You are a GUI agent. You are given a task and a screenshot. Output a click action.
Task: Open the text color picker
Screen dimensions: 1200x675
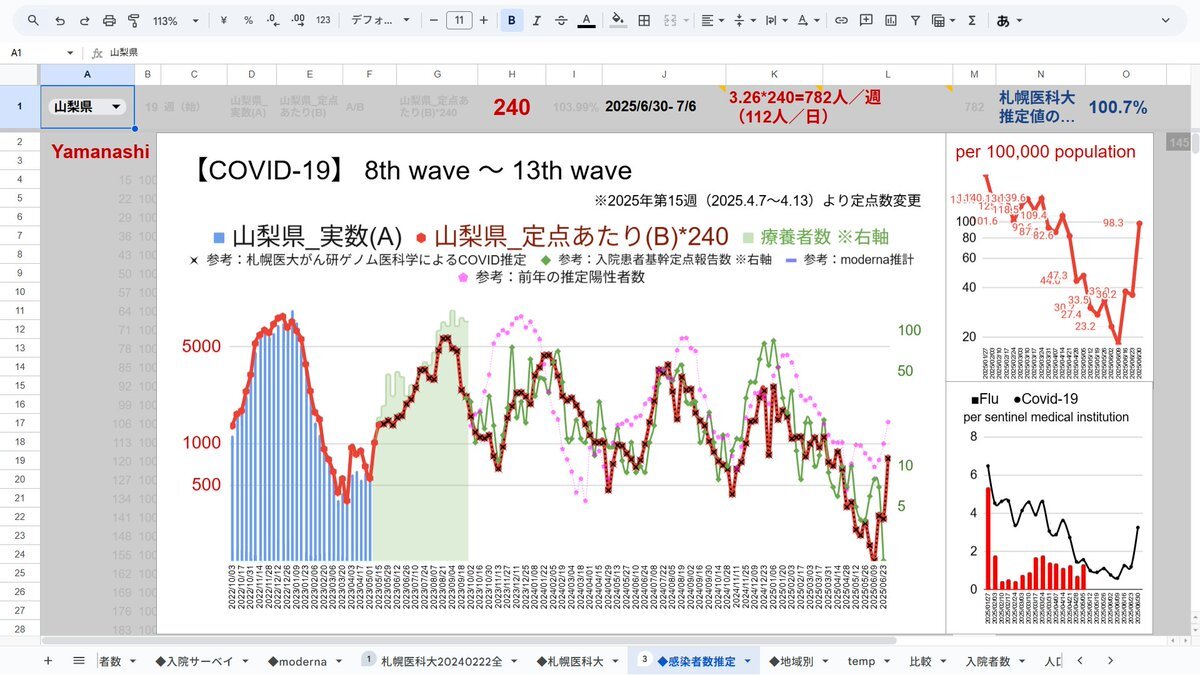click(586, 20)
